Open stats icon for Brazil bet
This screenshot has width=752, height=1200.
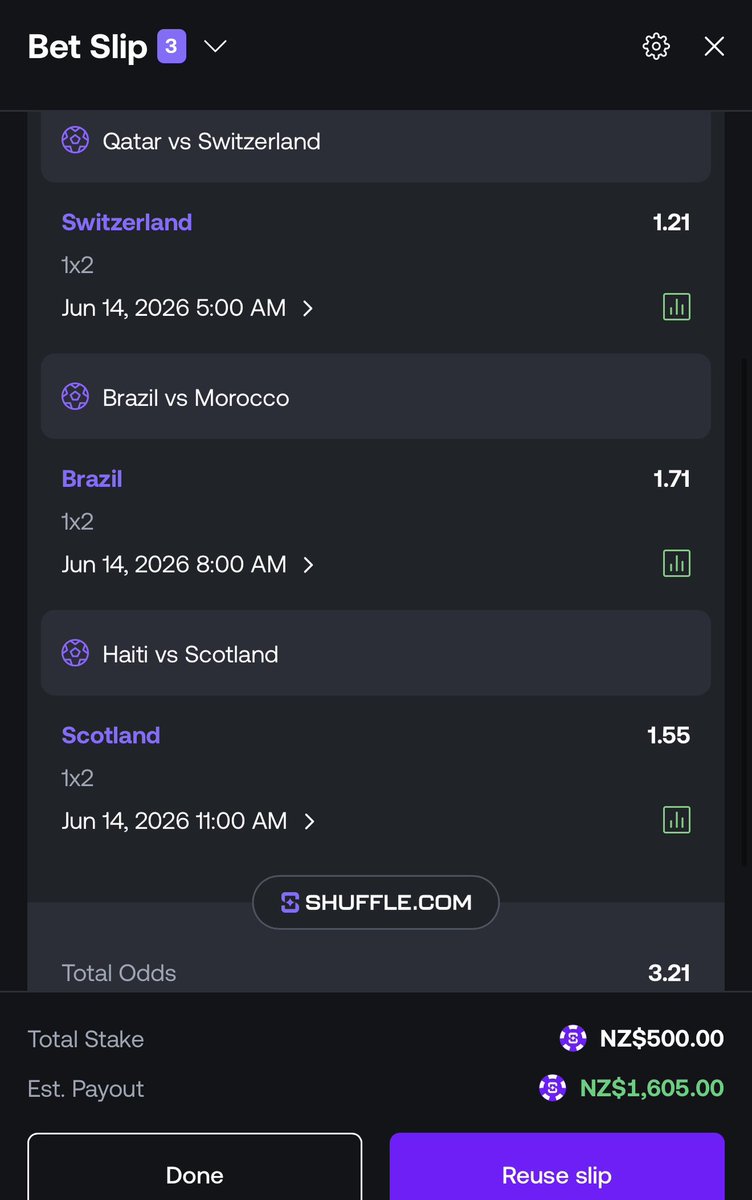(677, 563)
